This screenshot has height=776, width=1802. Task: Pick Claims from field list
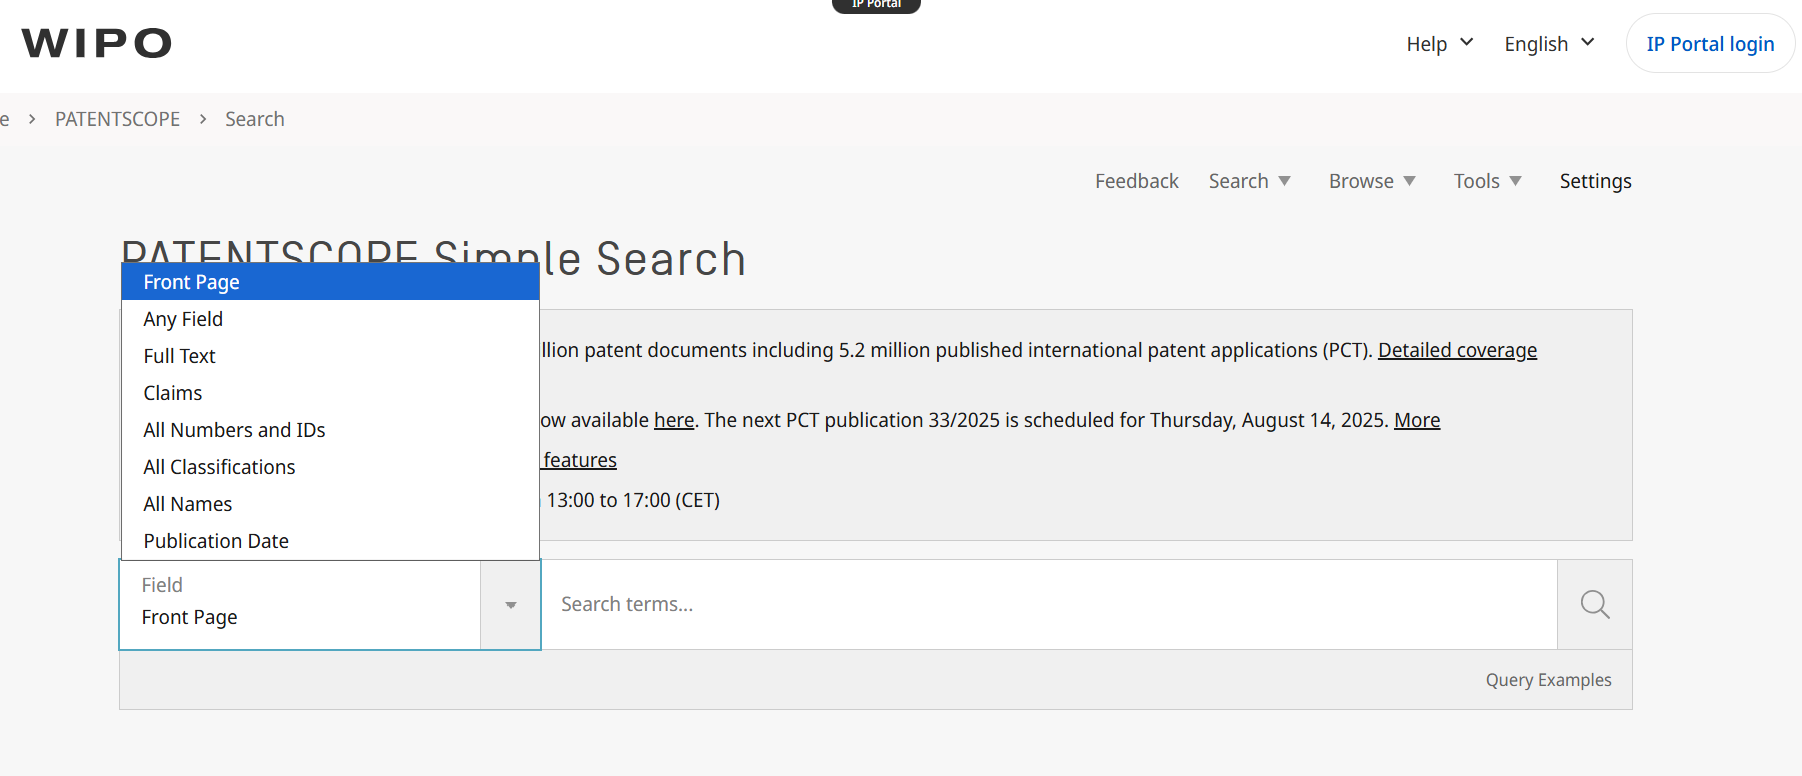point(330,393)
